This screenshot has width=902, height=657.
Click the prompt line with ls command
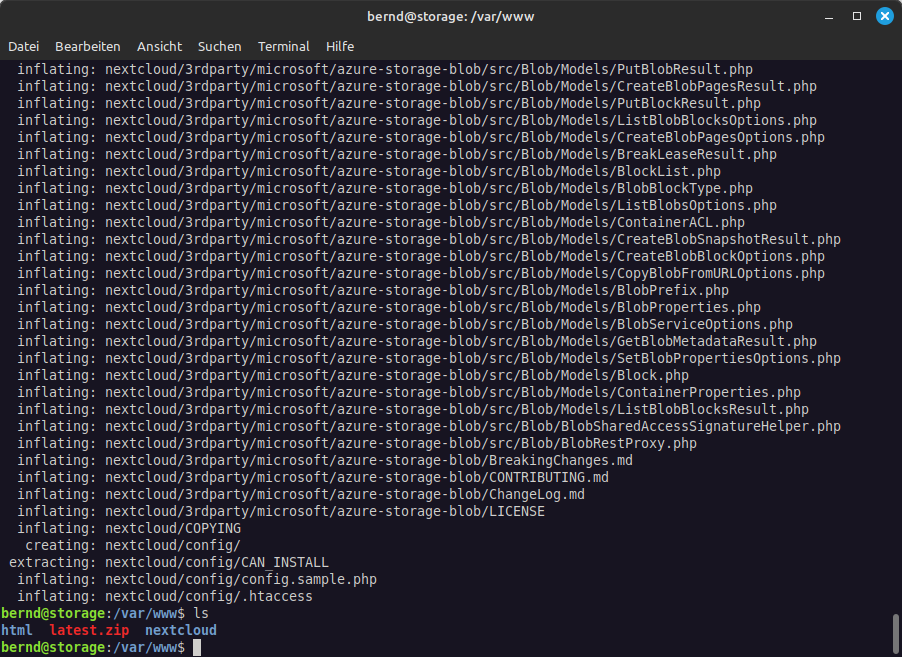(105, 613)
